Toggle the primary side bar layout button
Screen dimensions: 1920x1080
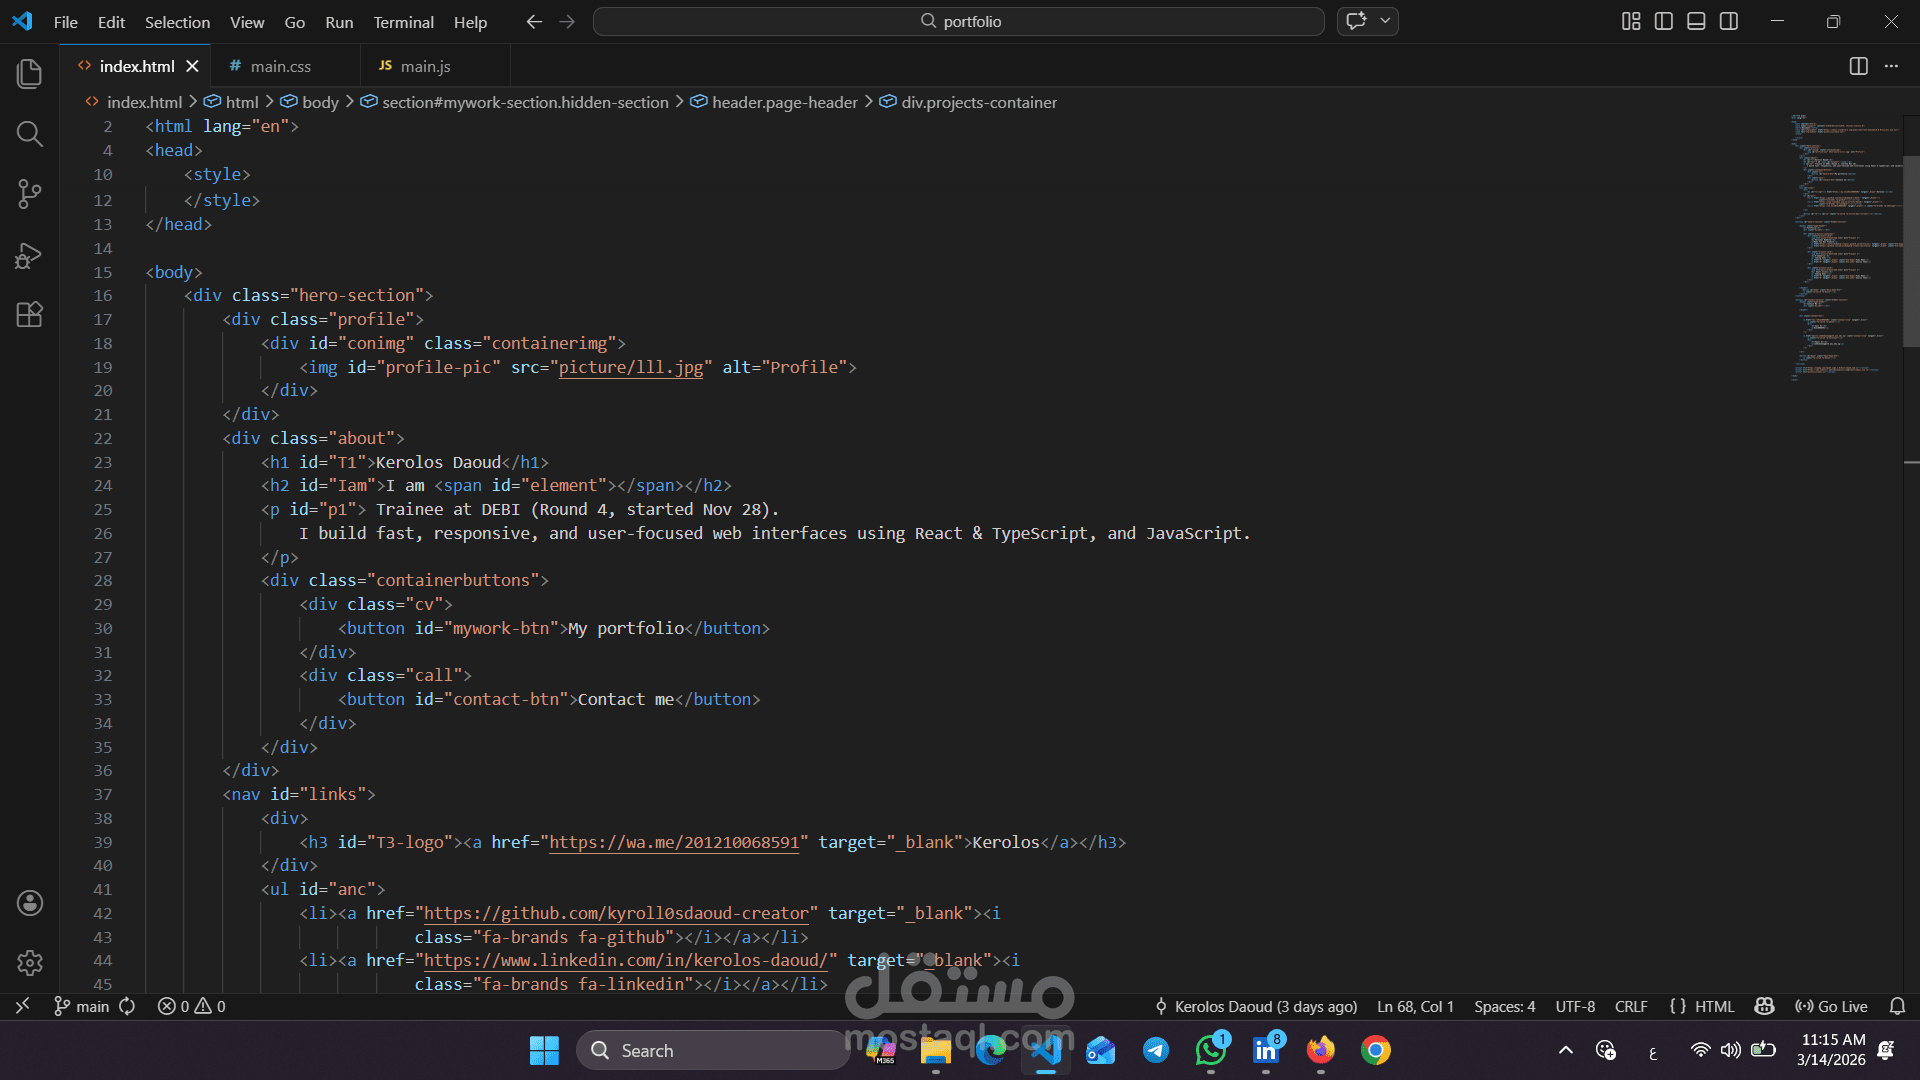tap(1664, 21)
